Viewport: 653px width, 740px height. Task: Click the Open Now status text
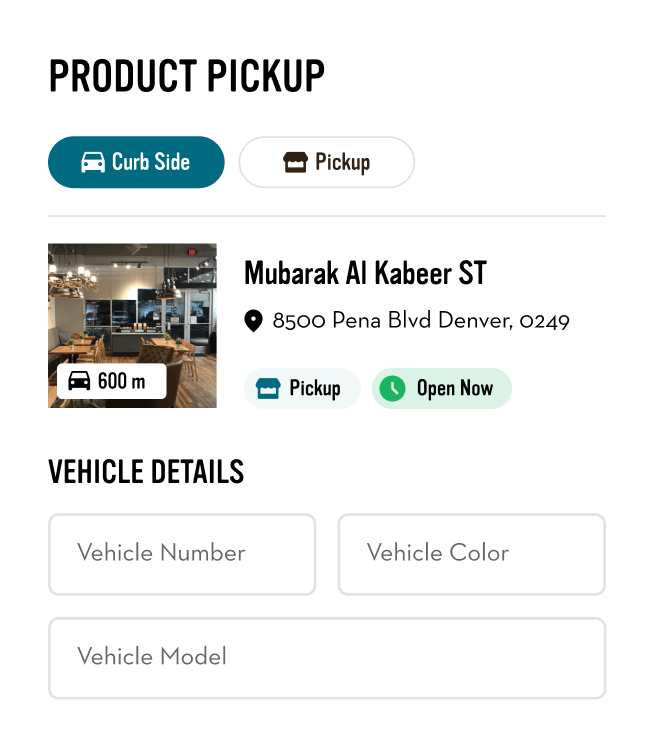tap(455, 389)
